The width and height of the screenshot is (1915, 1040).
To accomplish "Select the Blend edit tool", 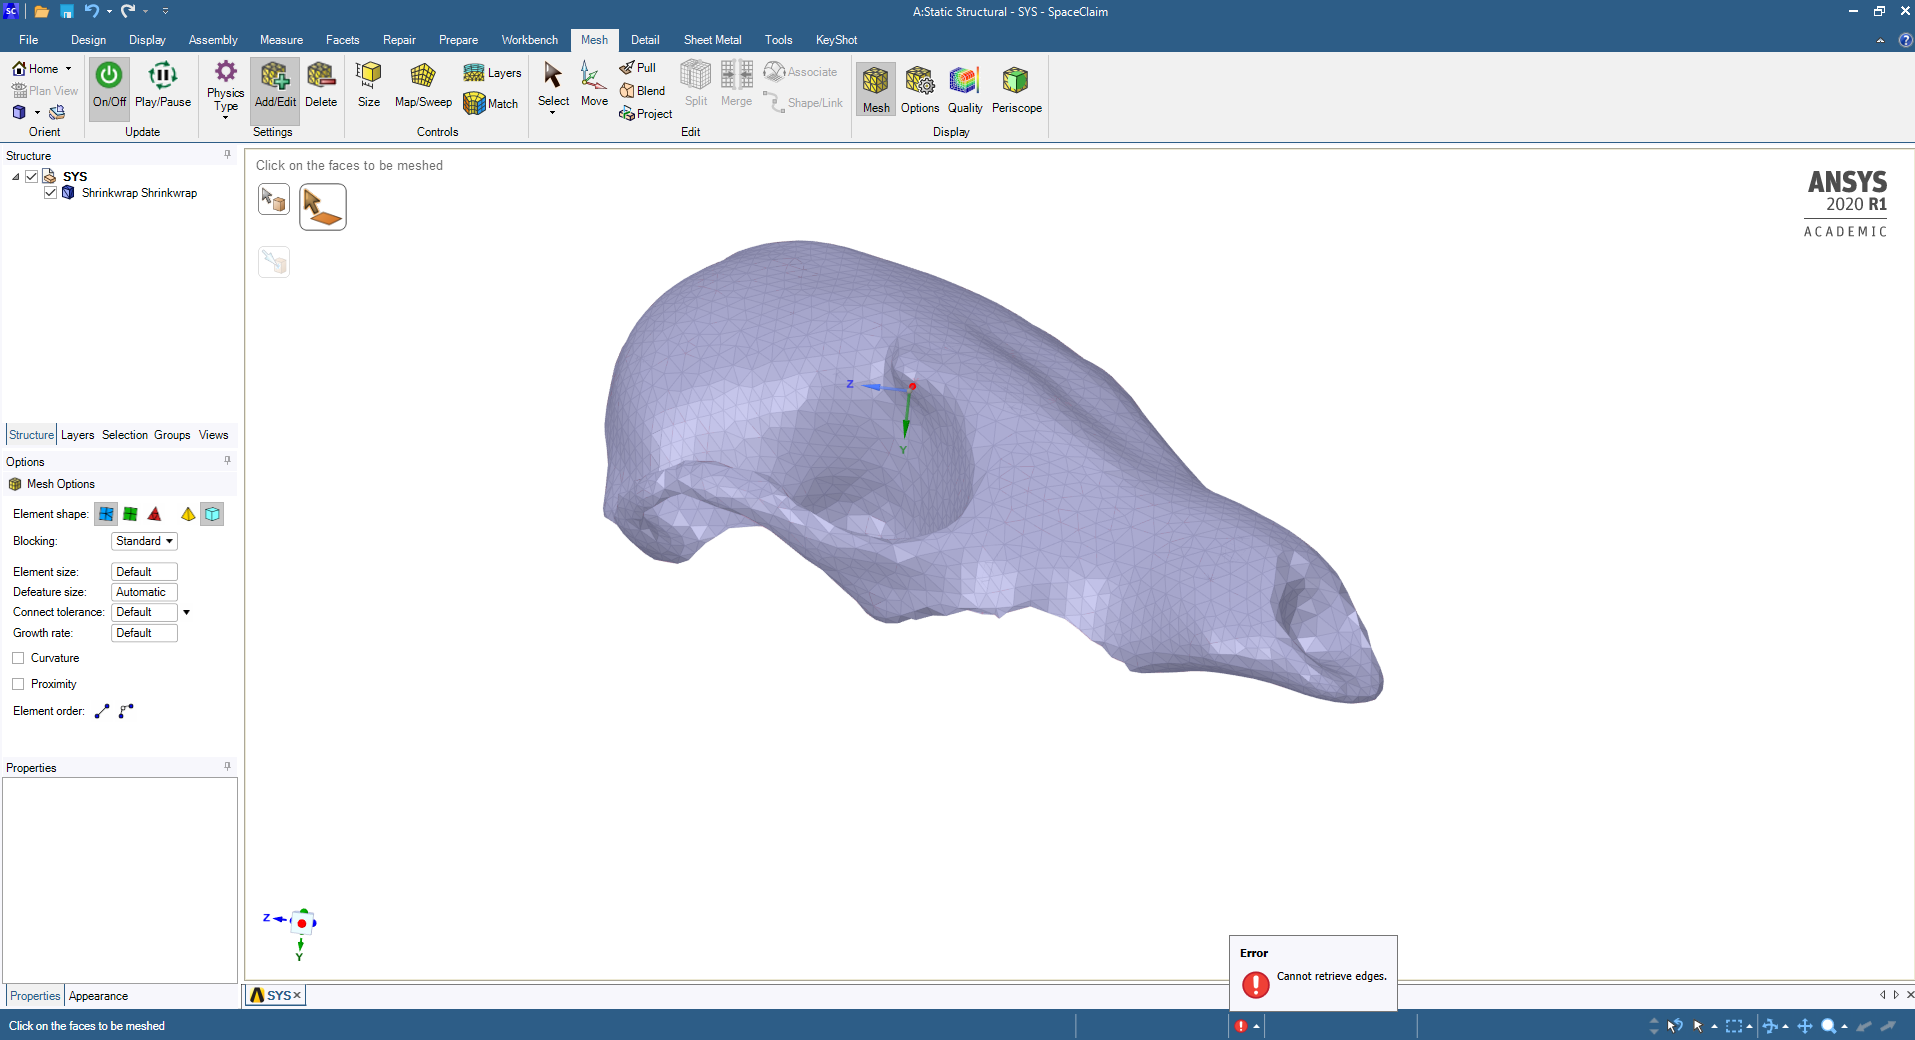I will pyautogui.click(x=641, y=90).
